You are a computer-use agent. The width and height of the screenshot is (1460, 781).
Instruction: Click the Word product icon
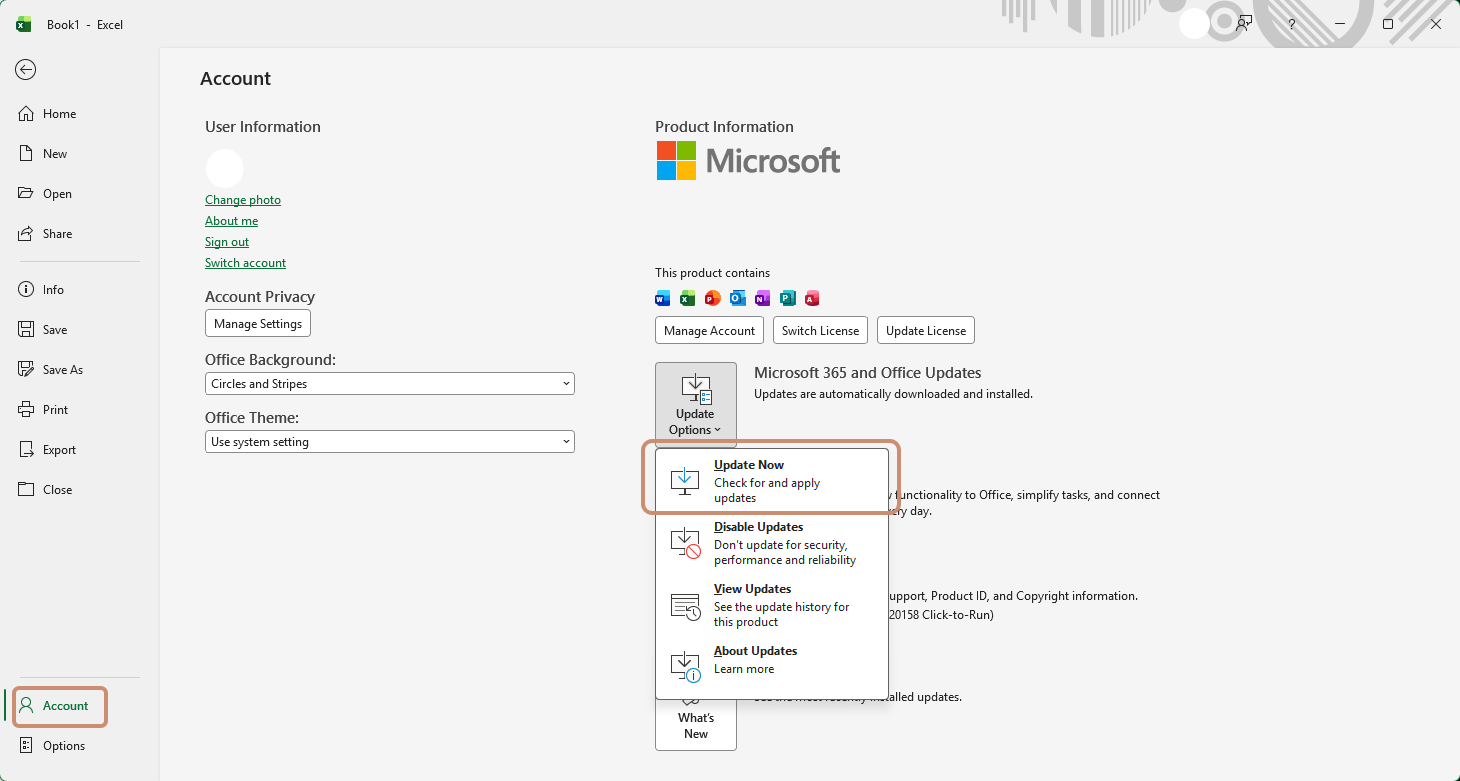point(662,298)
